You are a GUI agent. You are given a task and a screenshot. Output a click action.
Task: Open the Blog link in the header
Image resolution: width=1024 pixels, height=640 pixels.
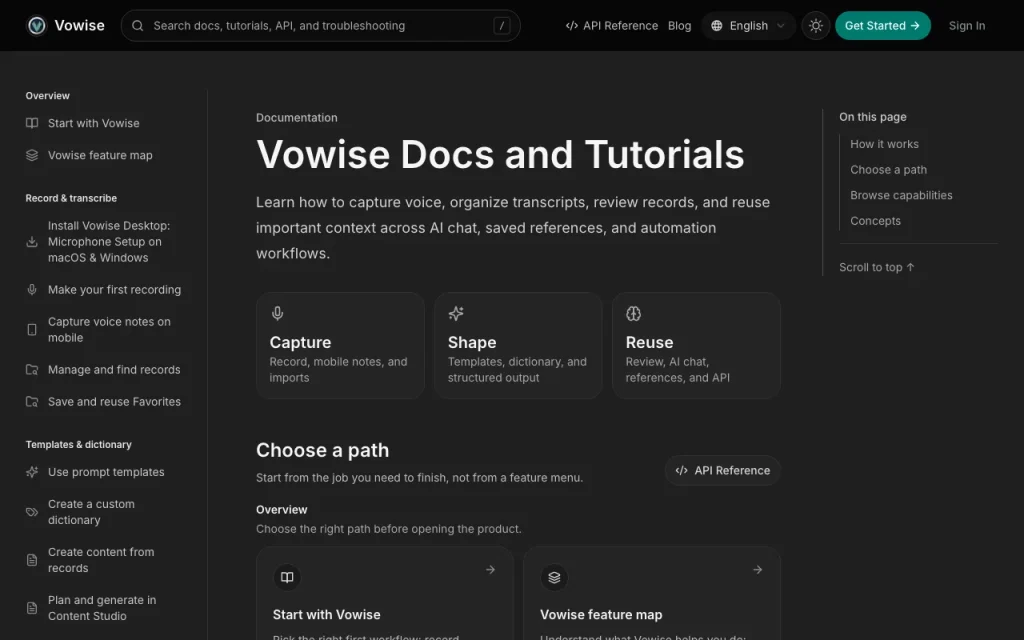click(x=679, y=25)
